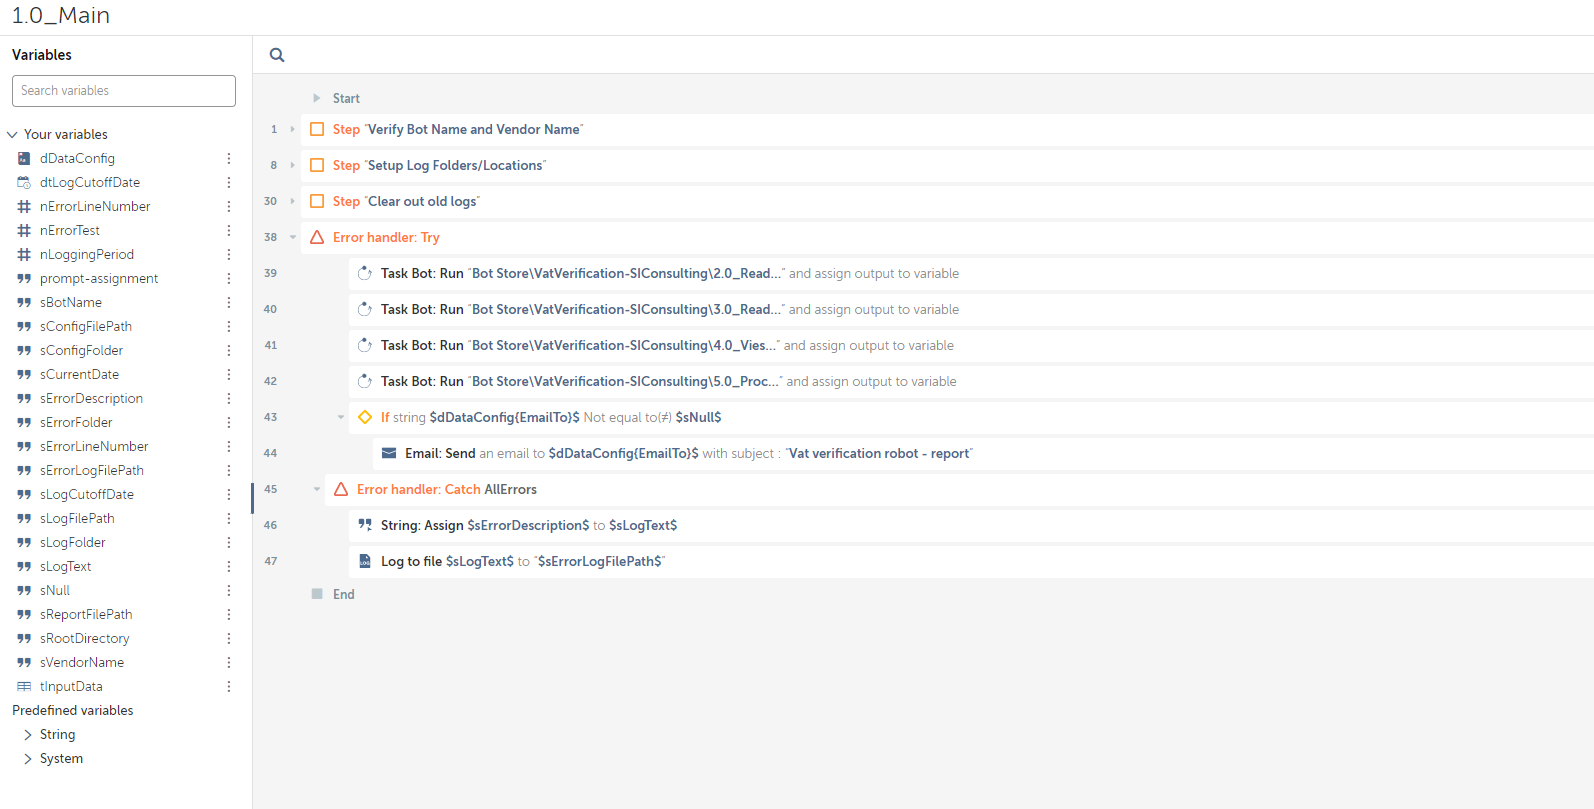Toggle the Step box for Setup Log Folders
Viewport: 1594px width, 809px height.
317,165
